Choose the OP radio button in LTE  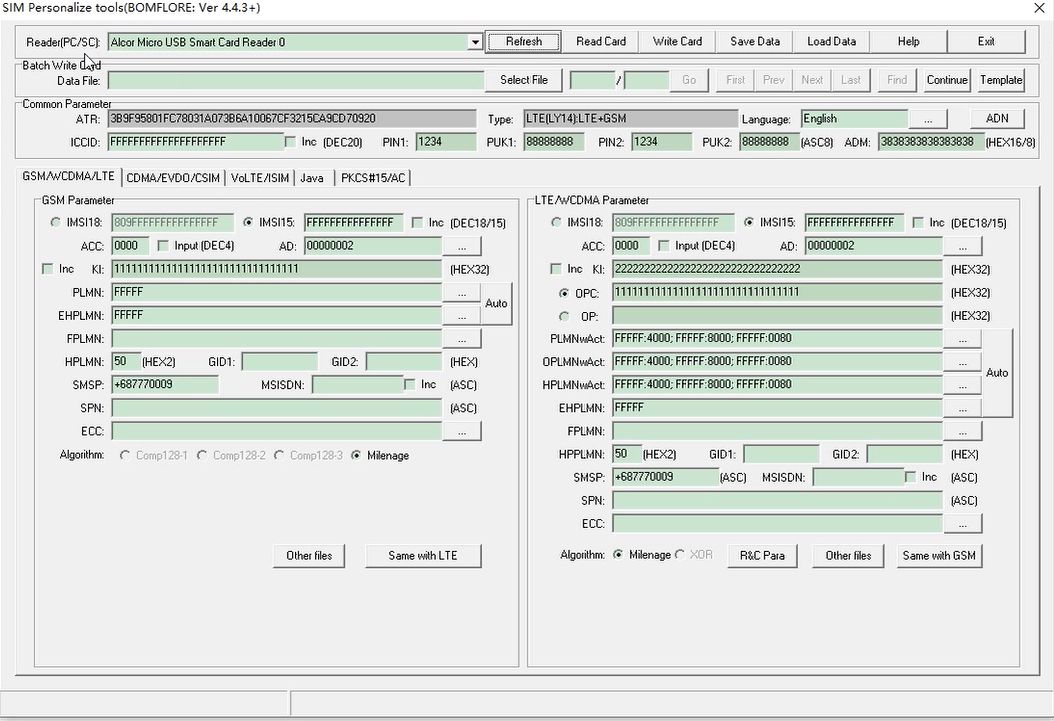coord(564,316)
